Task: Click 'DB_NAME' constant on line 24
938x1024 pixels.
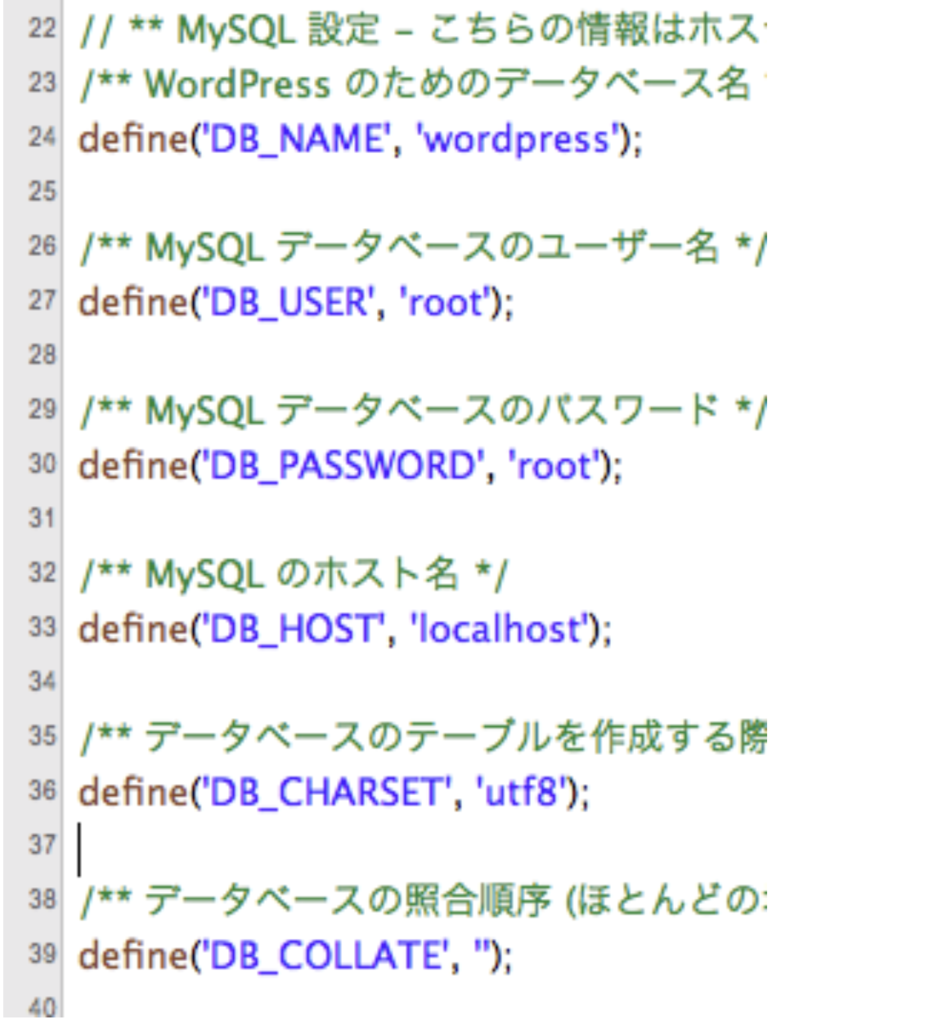Action: [296, 140]
